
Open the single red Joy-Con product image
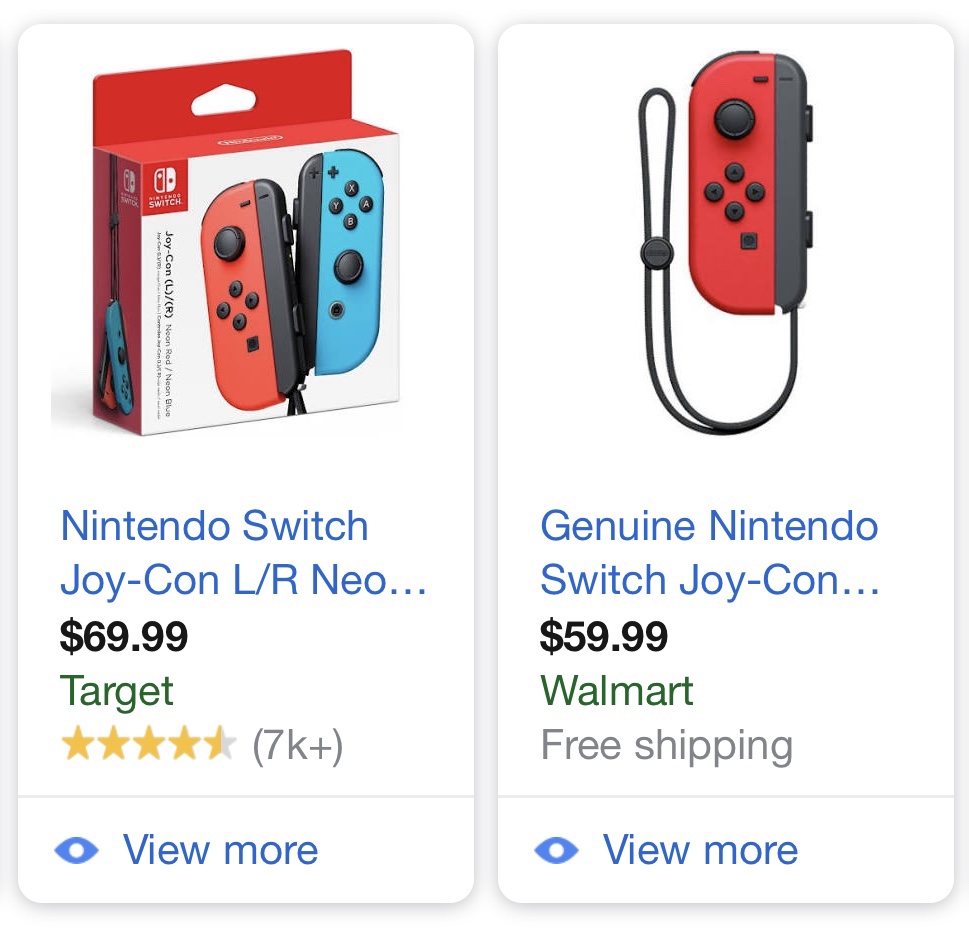(725, 245)
